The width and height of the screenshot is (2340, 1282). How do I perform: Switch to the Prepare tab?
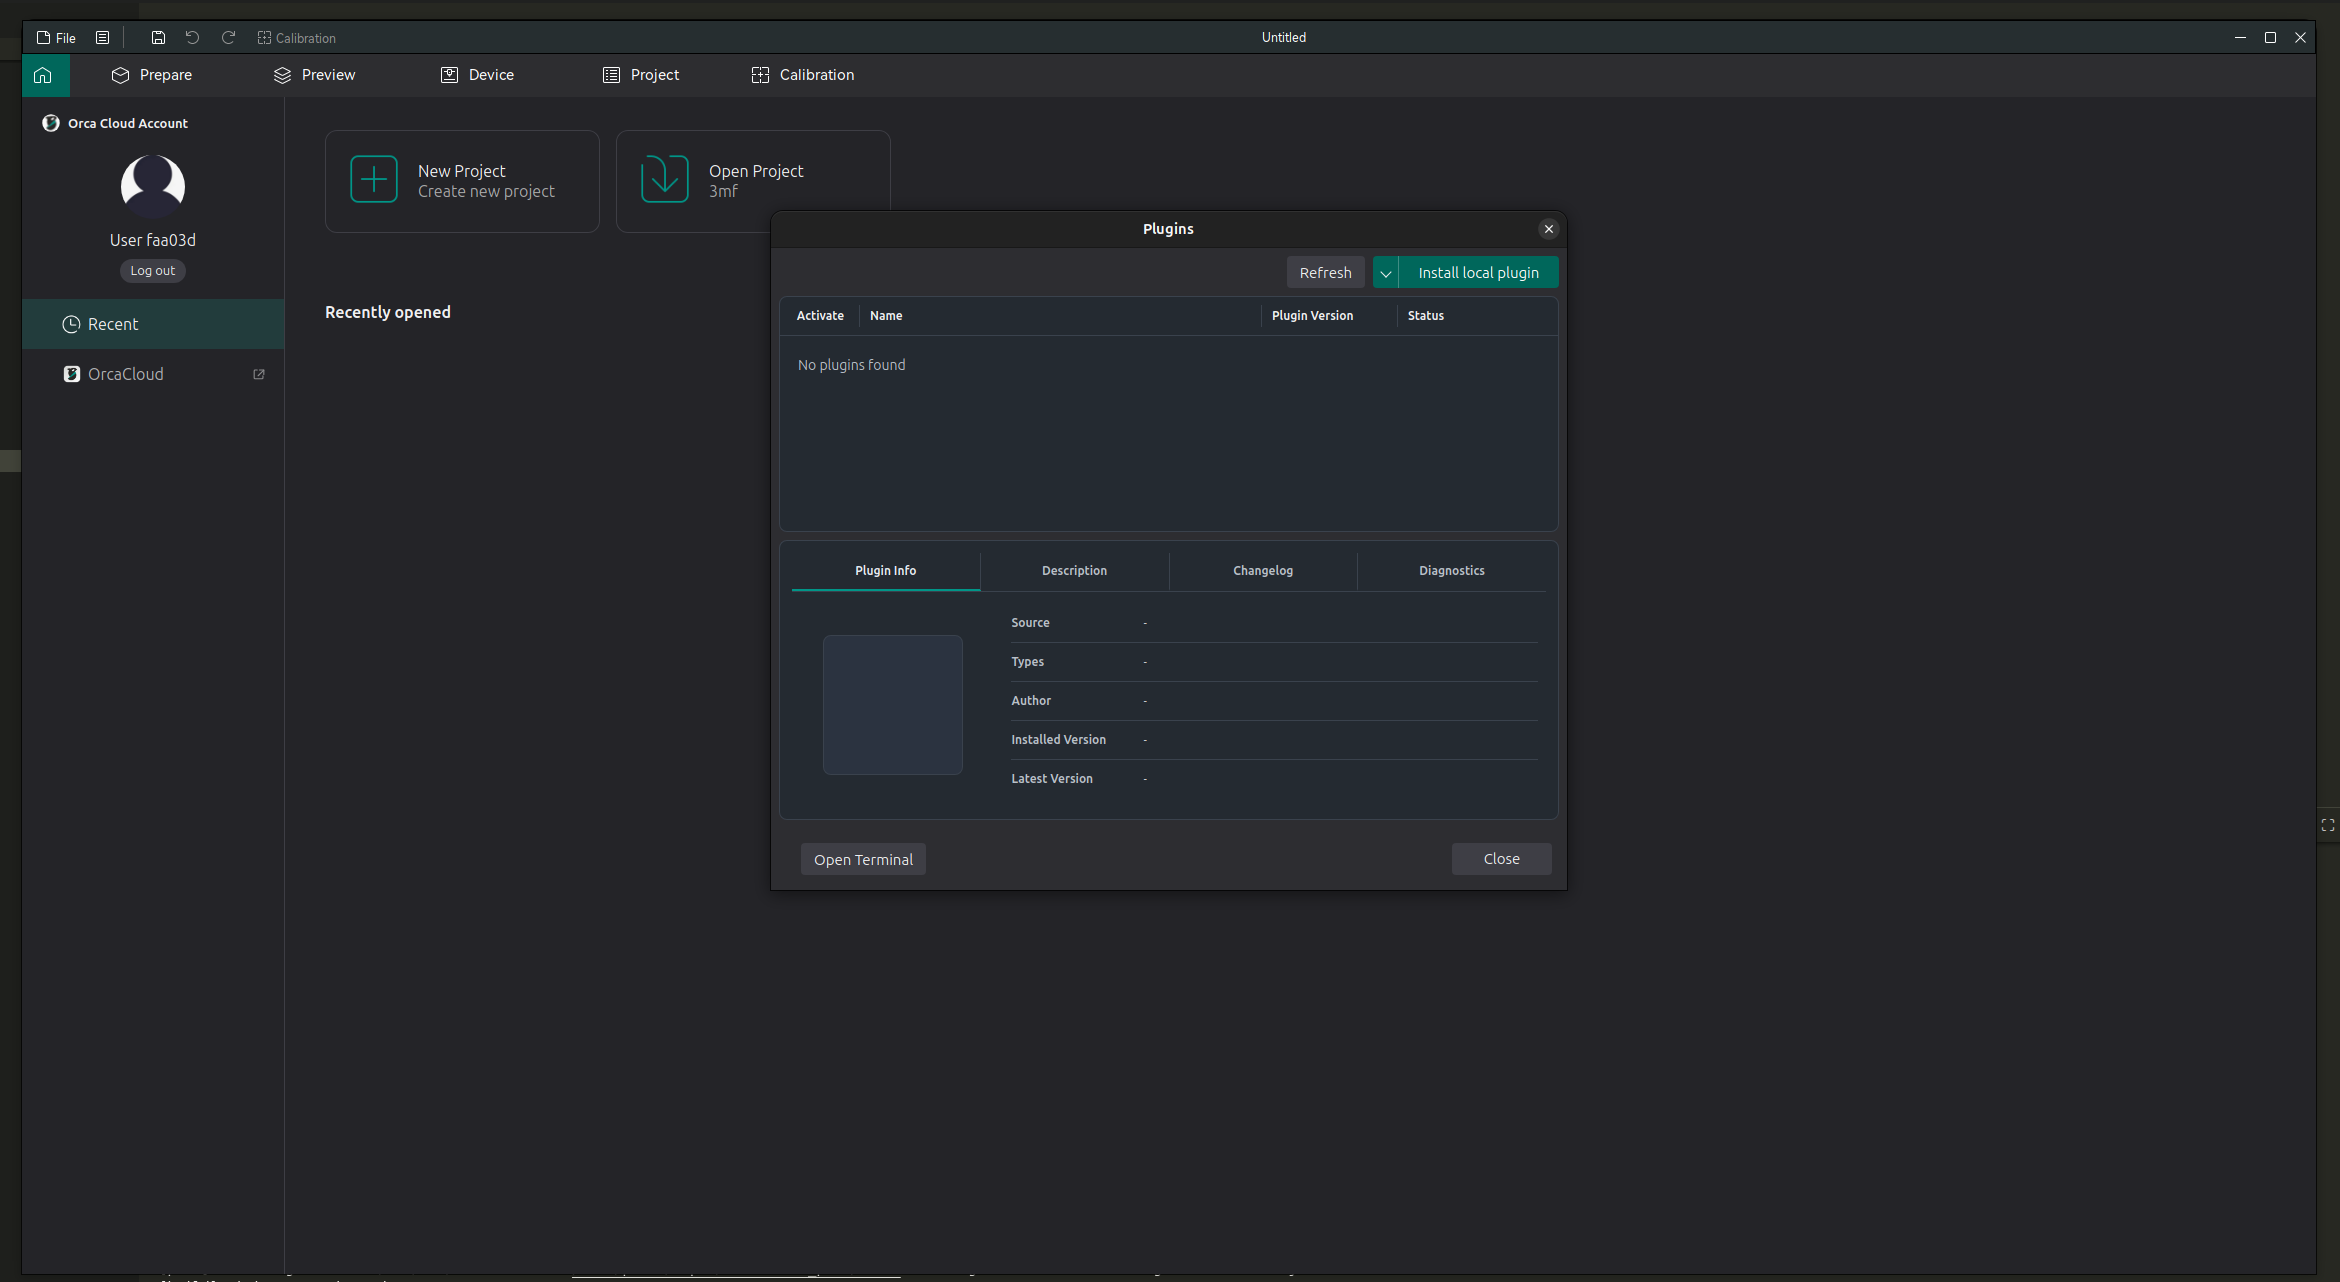(152, 75)
